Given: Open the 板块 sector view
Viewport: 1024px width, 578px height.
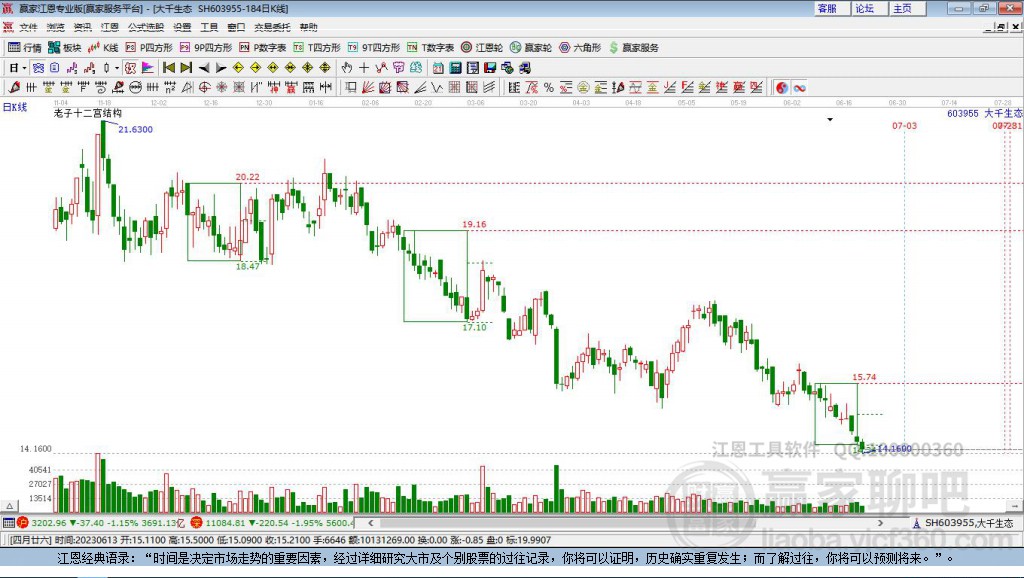Looking at the screenshot, I should click(x=64, y=48).
